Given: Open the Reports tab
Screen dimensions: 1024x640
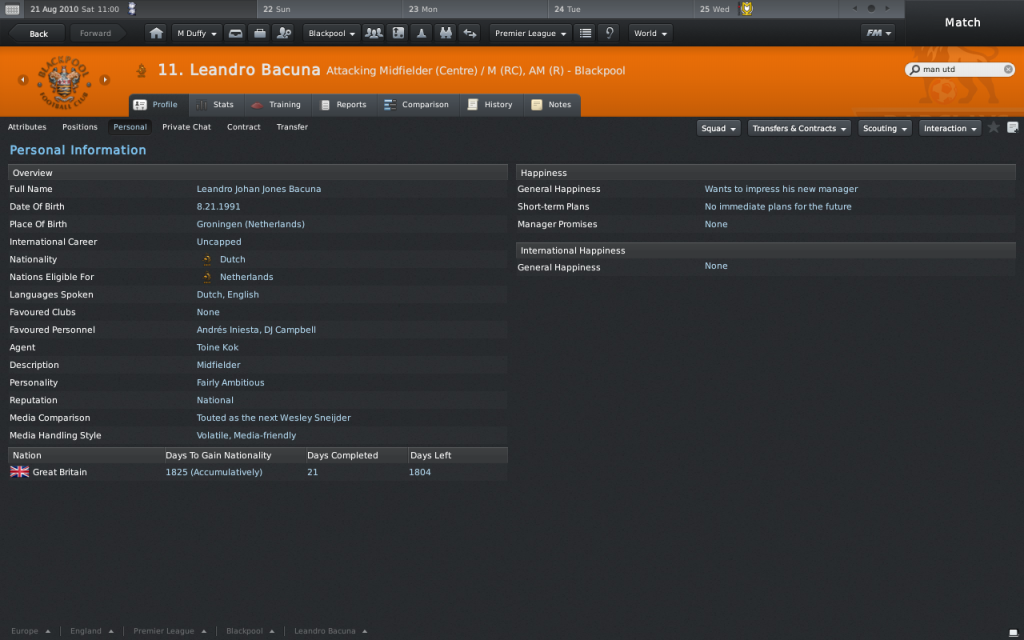Looking at the screenshot, I should point(343,104).
